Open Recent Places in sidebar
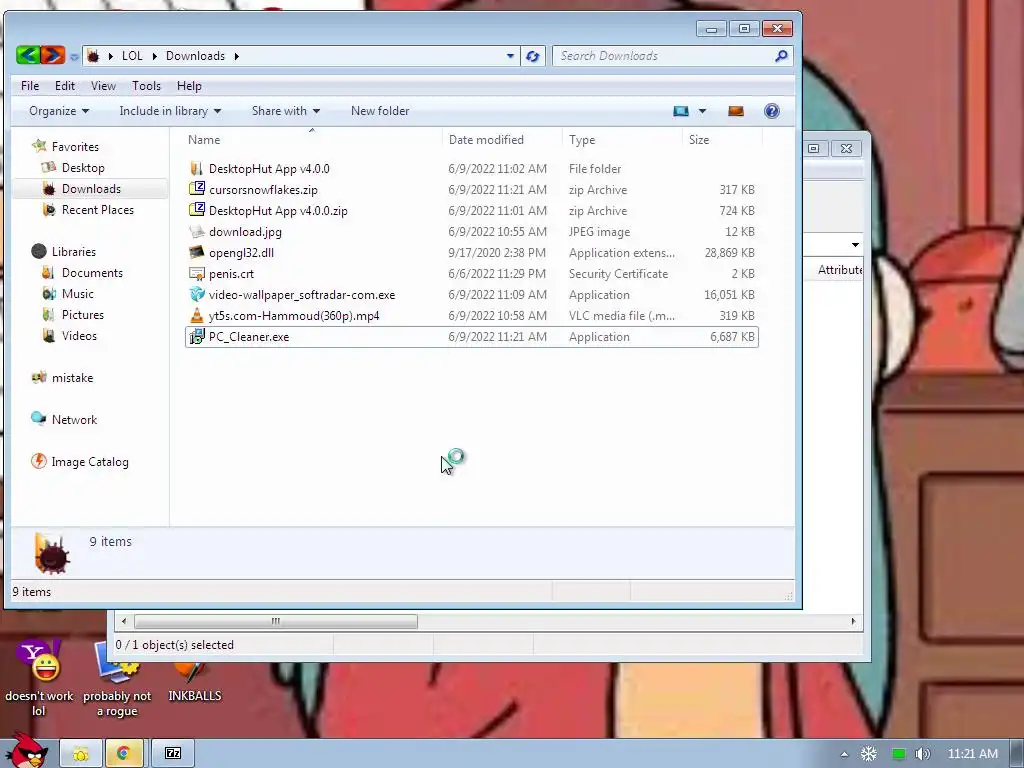 pyautogui.click(x=98, y=210)
